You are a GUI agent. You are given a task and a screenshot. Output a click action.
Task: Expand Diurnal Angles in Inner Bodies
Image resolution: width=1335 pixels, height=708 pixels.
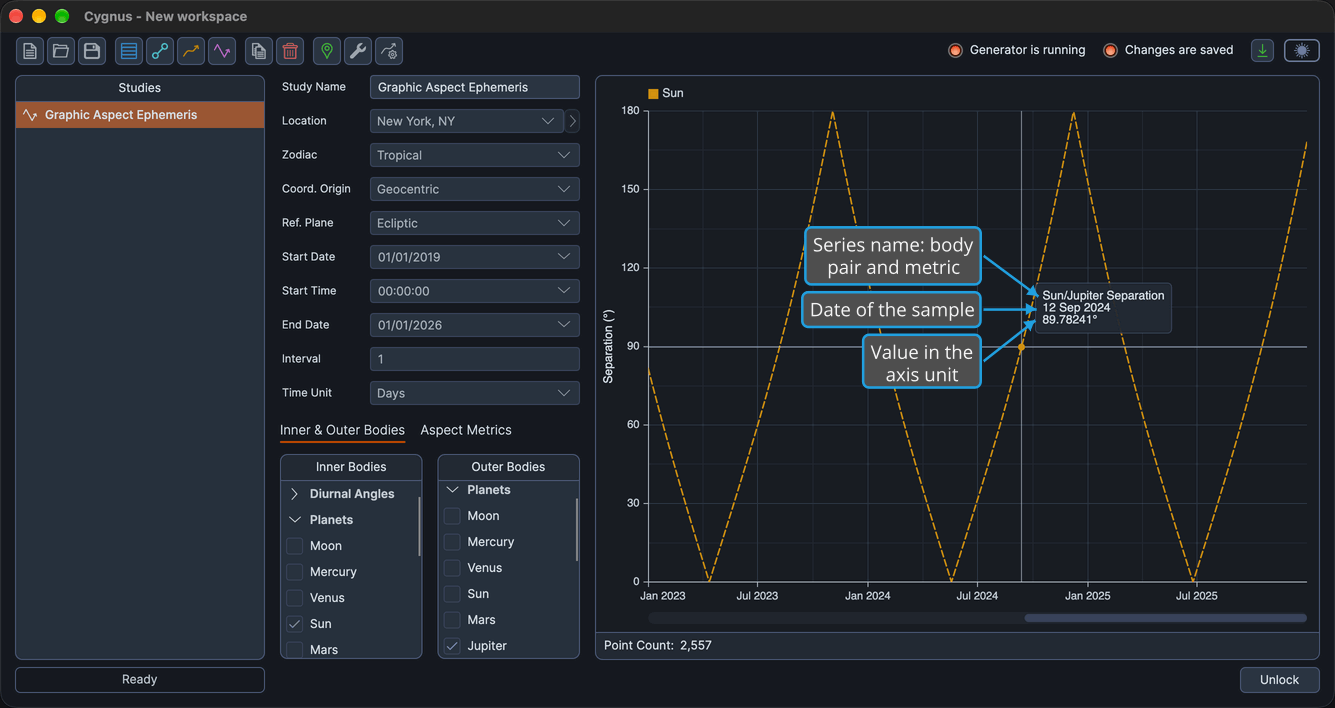click(x=295, y=494)
